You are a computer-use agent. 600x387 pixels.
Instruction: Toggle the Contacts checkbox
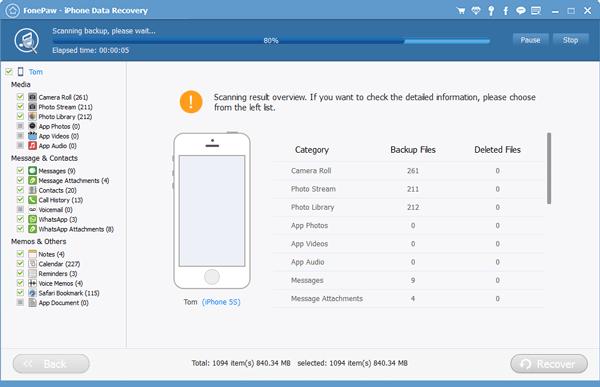[20, 190]
